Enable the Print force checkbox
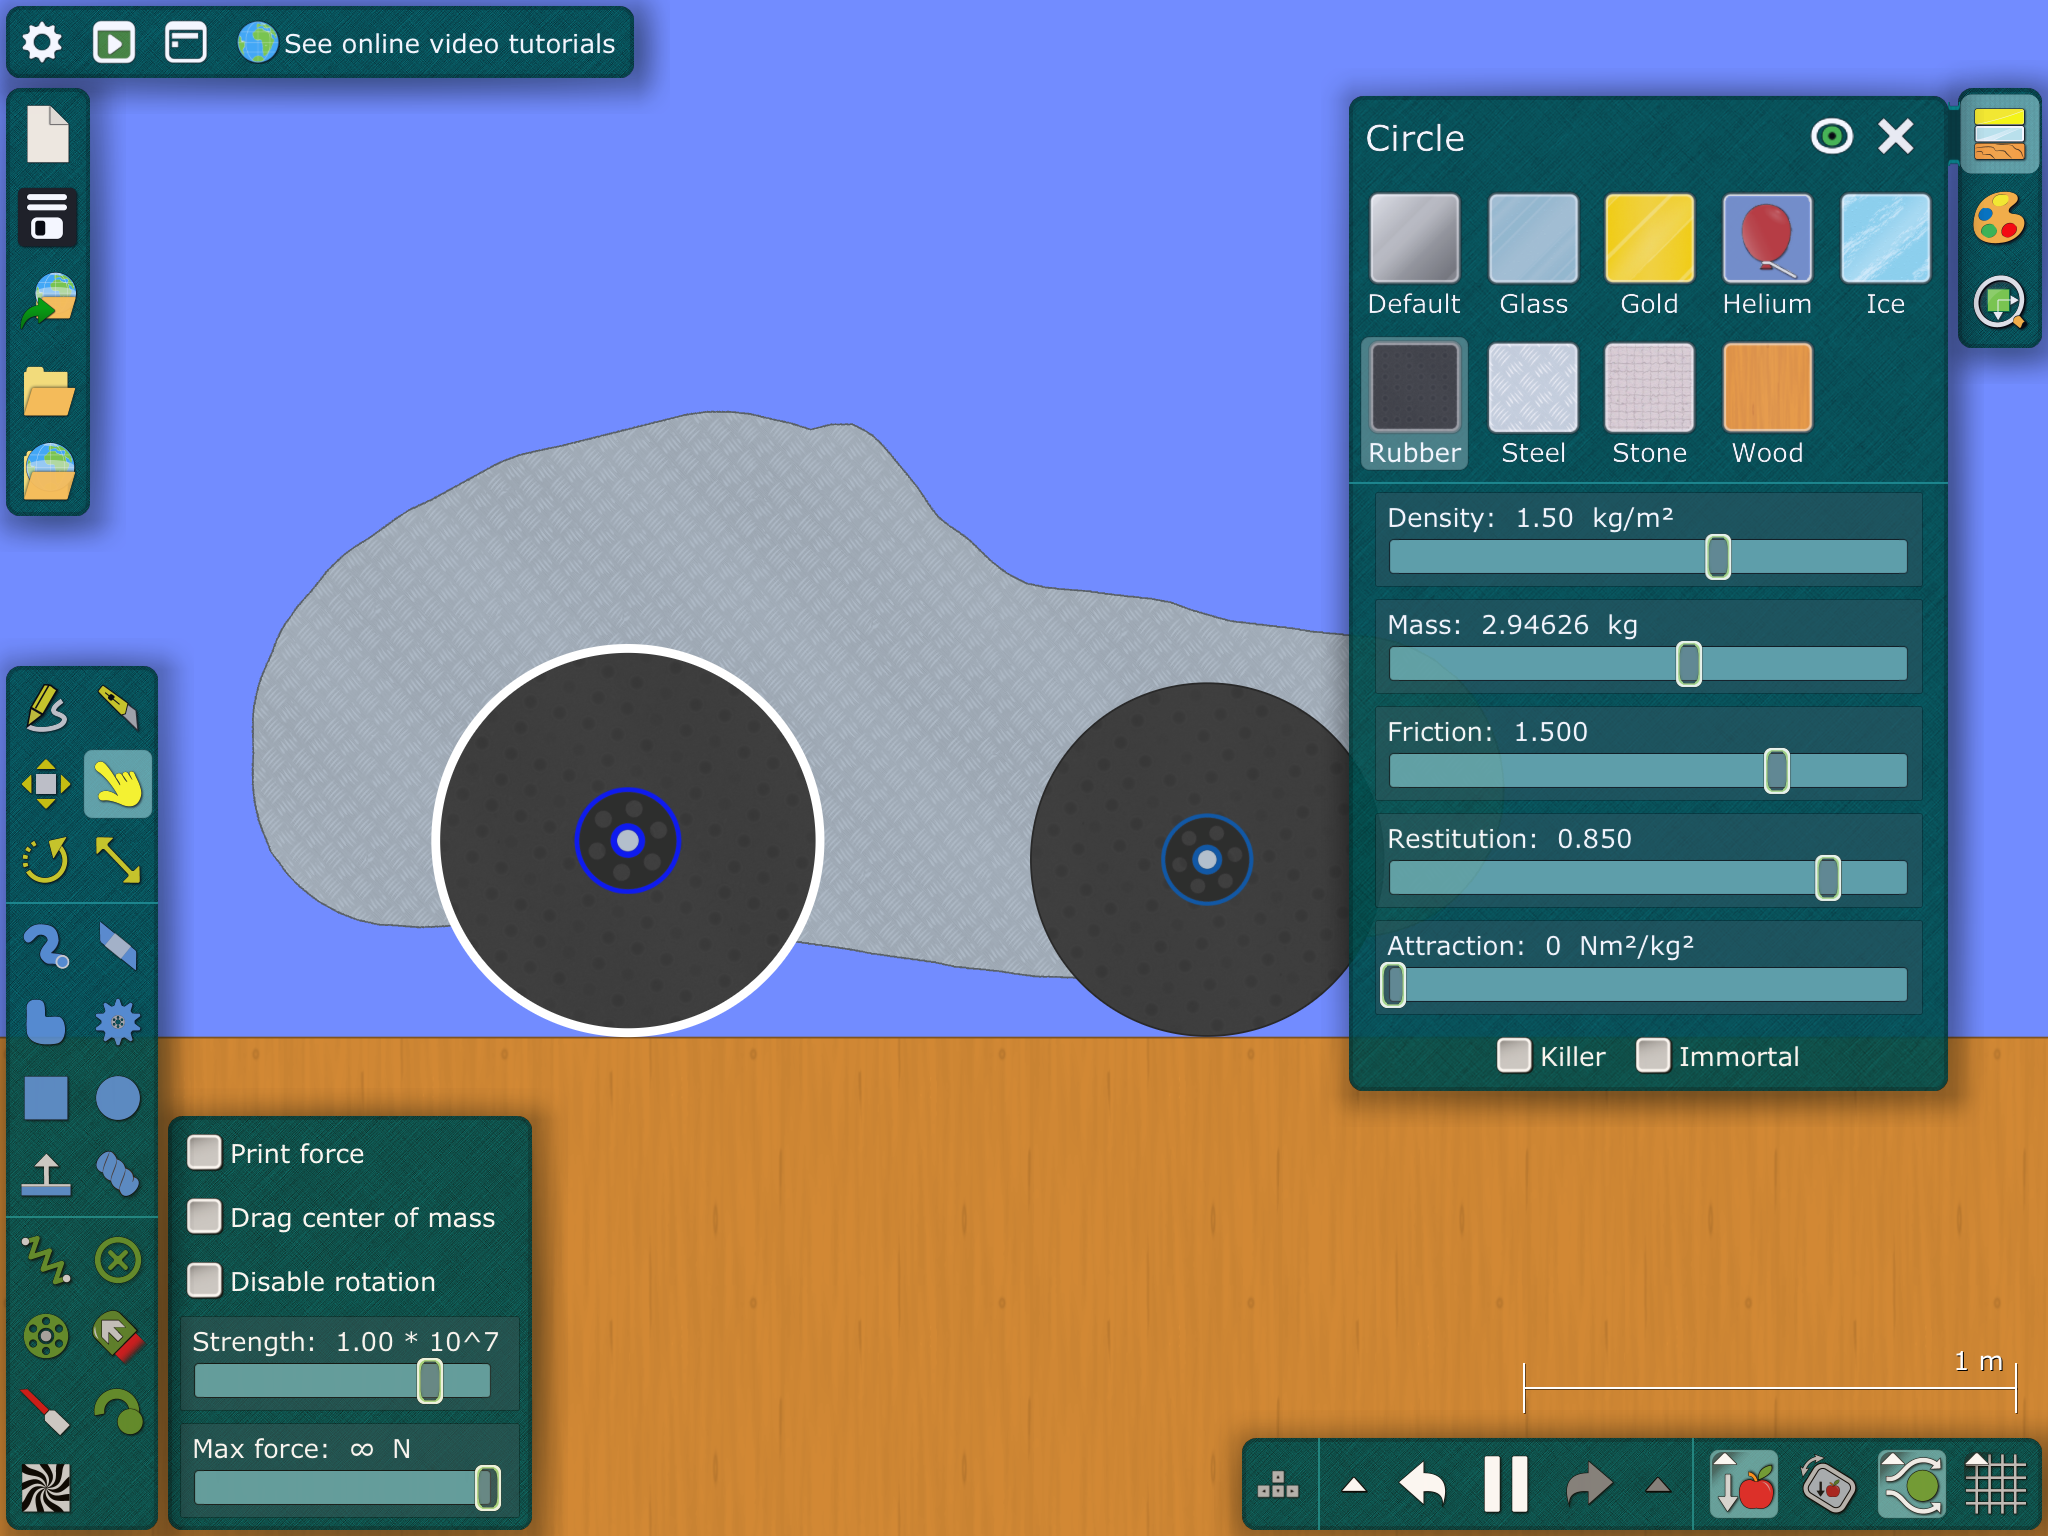The image size is (2048, 1536). (x=205, y=1152)
